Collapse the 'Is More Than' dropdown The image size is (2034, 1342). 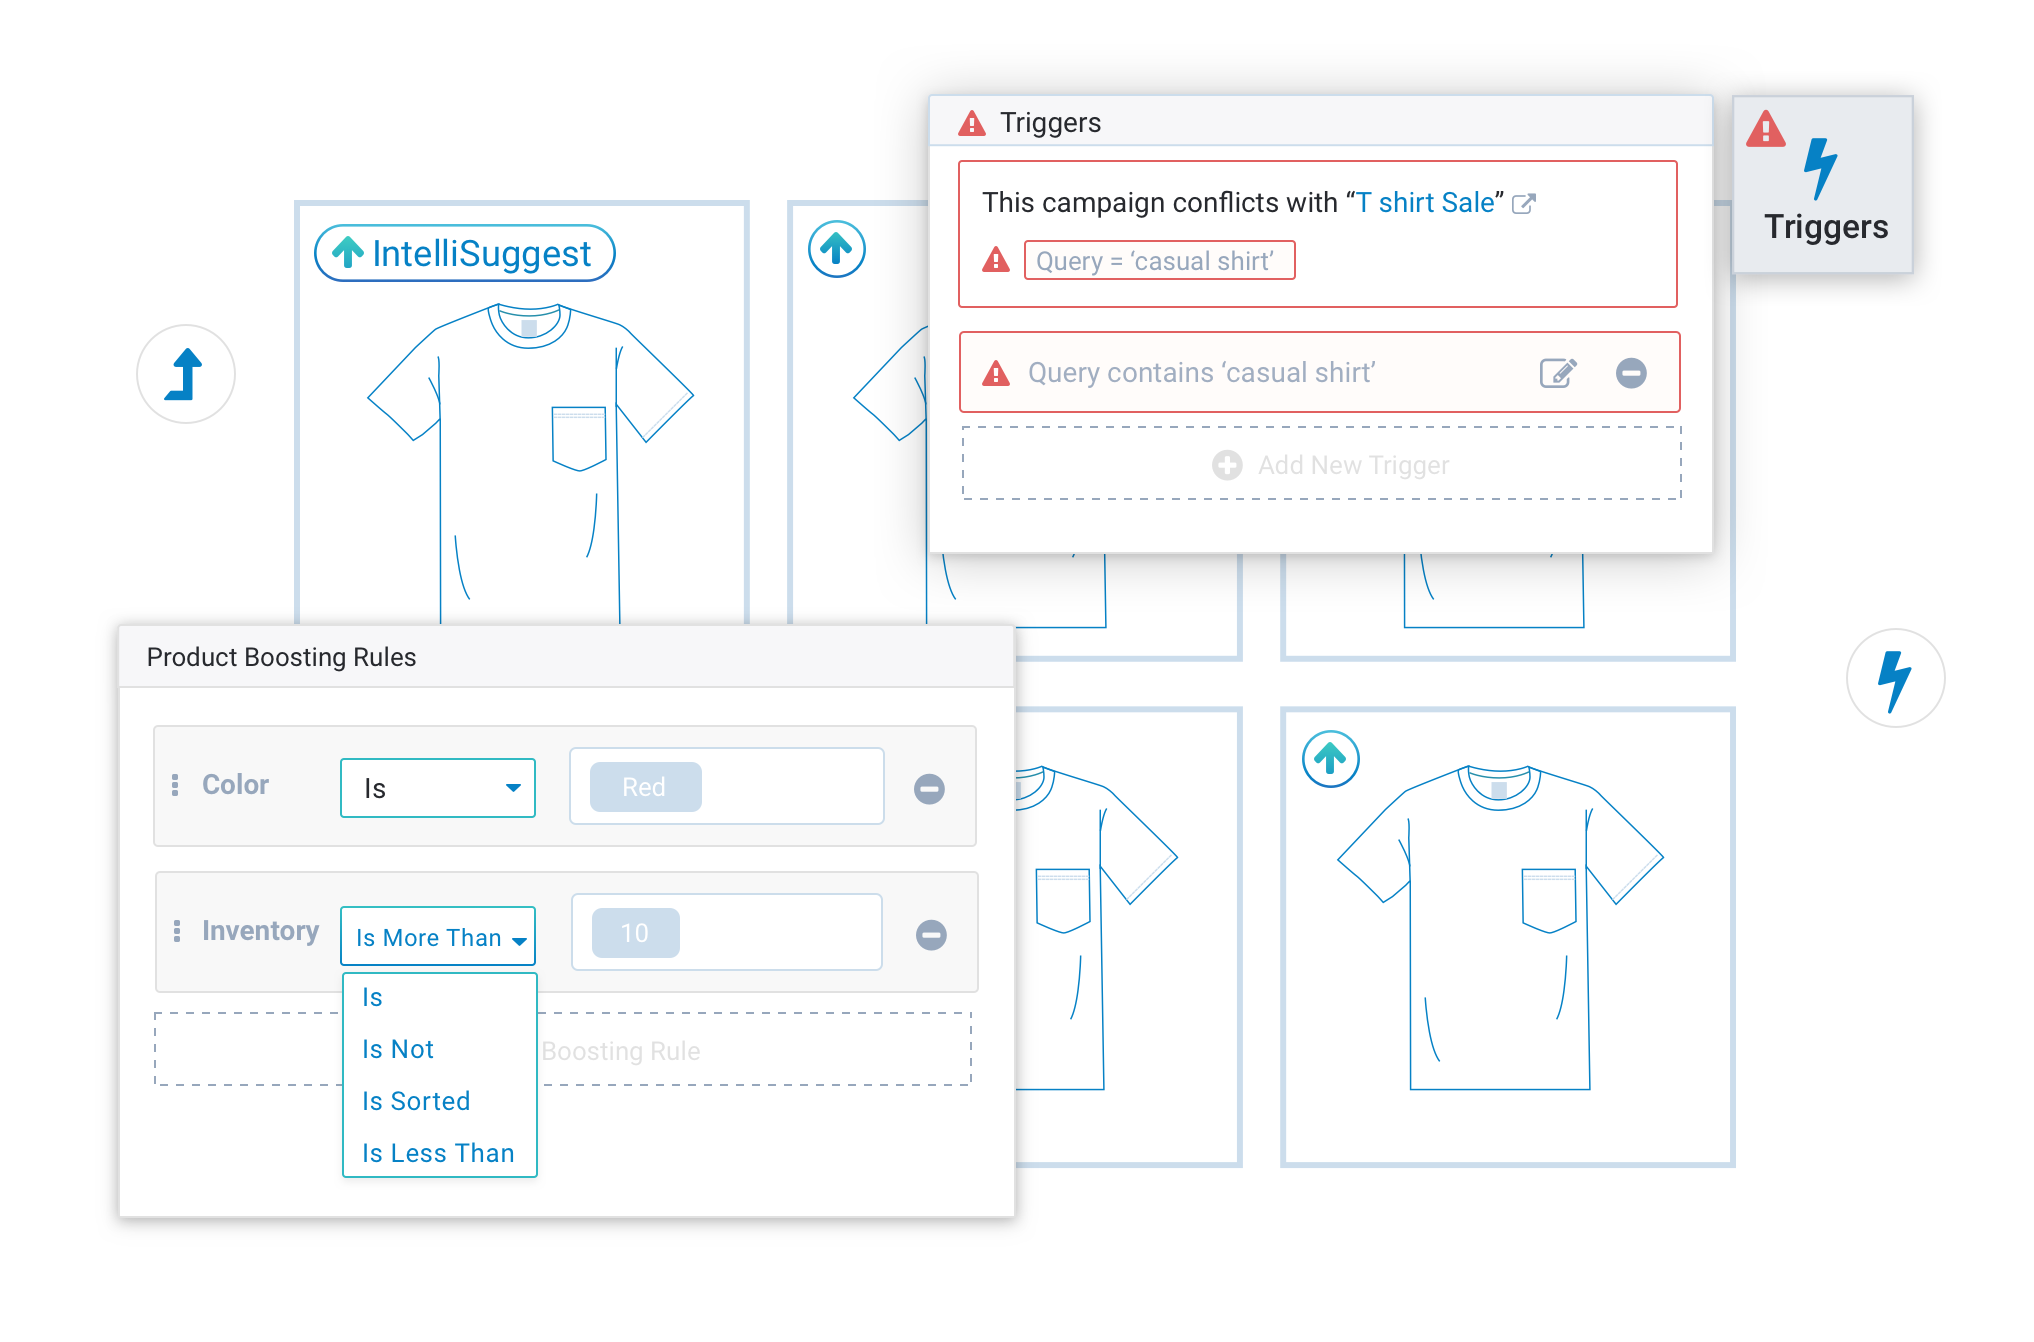438,937
